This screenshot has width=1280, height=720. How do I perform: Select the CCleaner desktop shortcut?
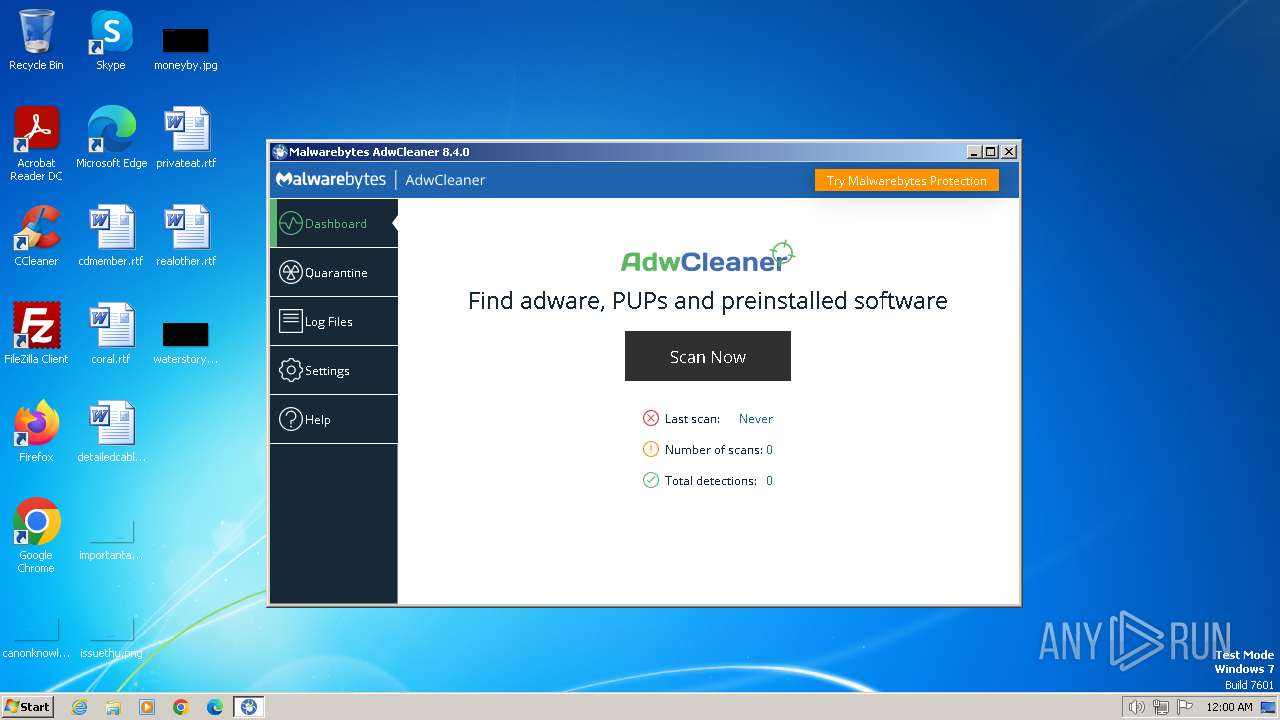[x=36, y=236]
